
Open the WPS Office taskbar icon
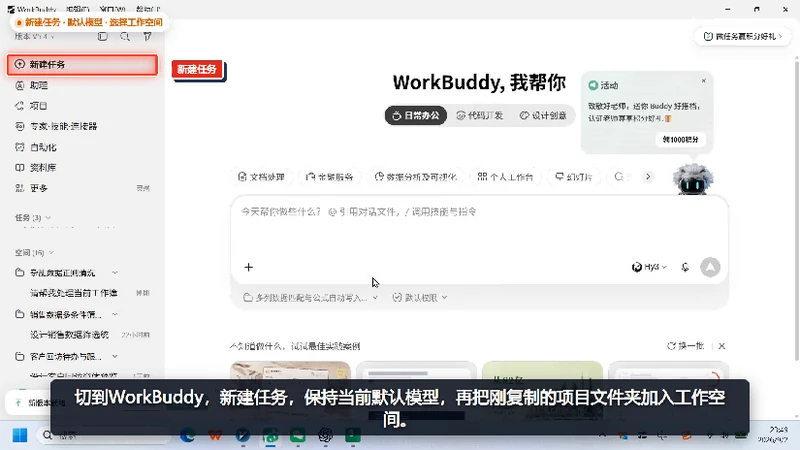click(x=215, y=435)
